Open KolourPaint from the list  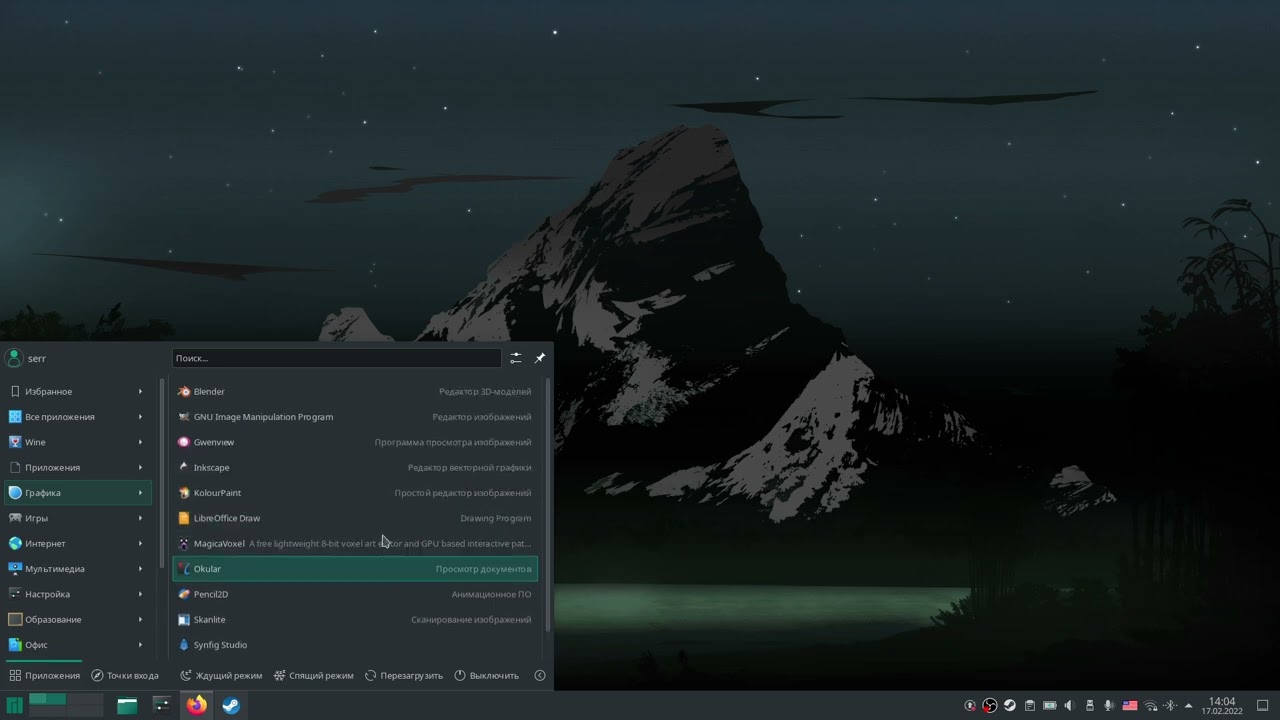(355, 493)
